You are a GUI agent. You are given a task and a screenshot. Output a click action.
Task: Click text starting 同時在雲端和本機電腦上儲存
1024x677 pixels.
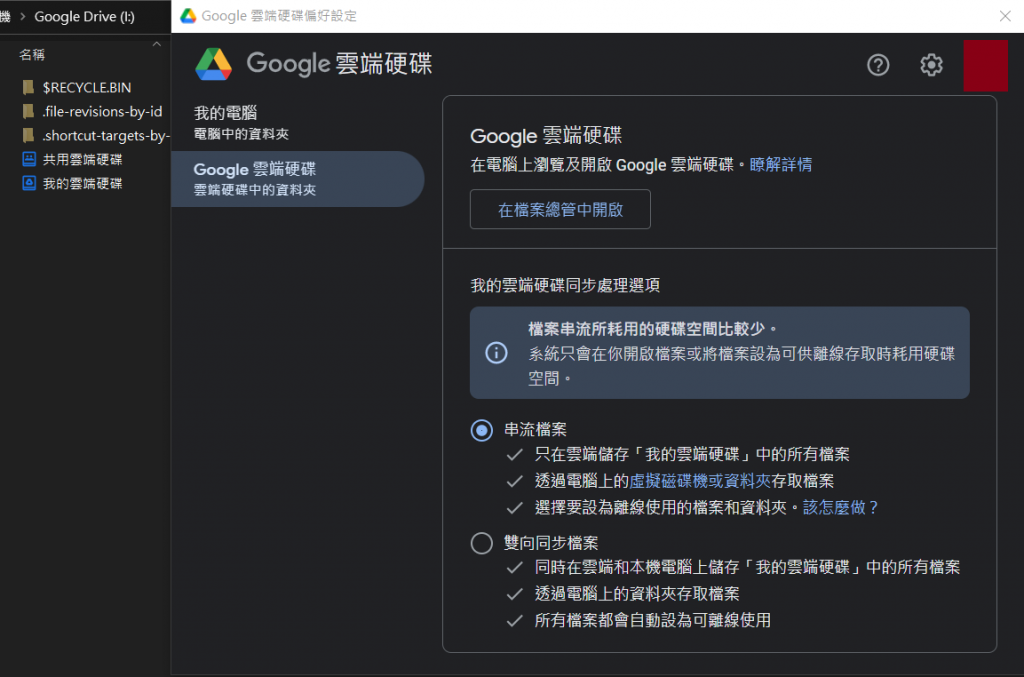tap(747, 567)
